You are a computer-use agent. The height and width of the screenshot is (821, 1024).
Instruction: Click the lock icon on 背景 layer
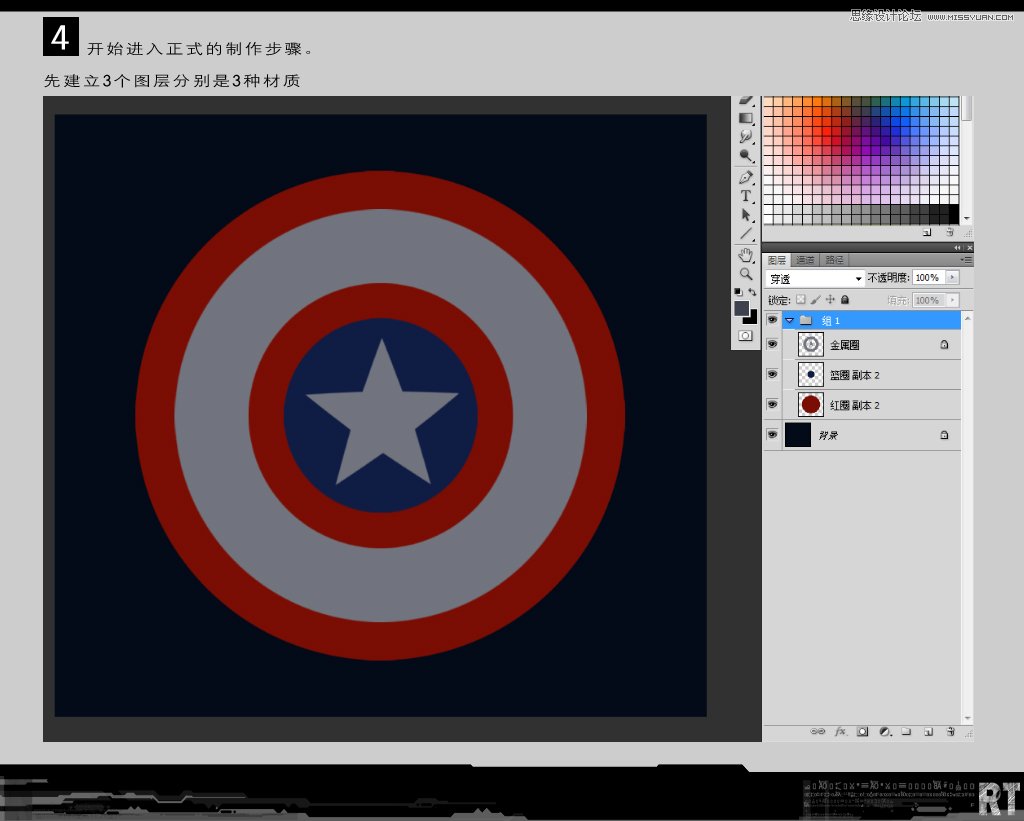pos(944,434)
